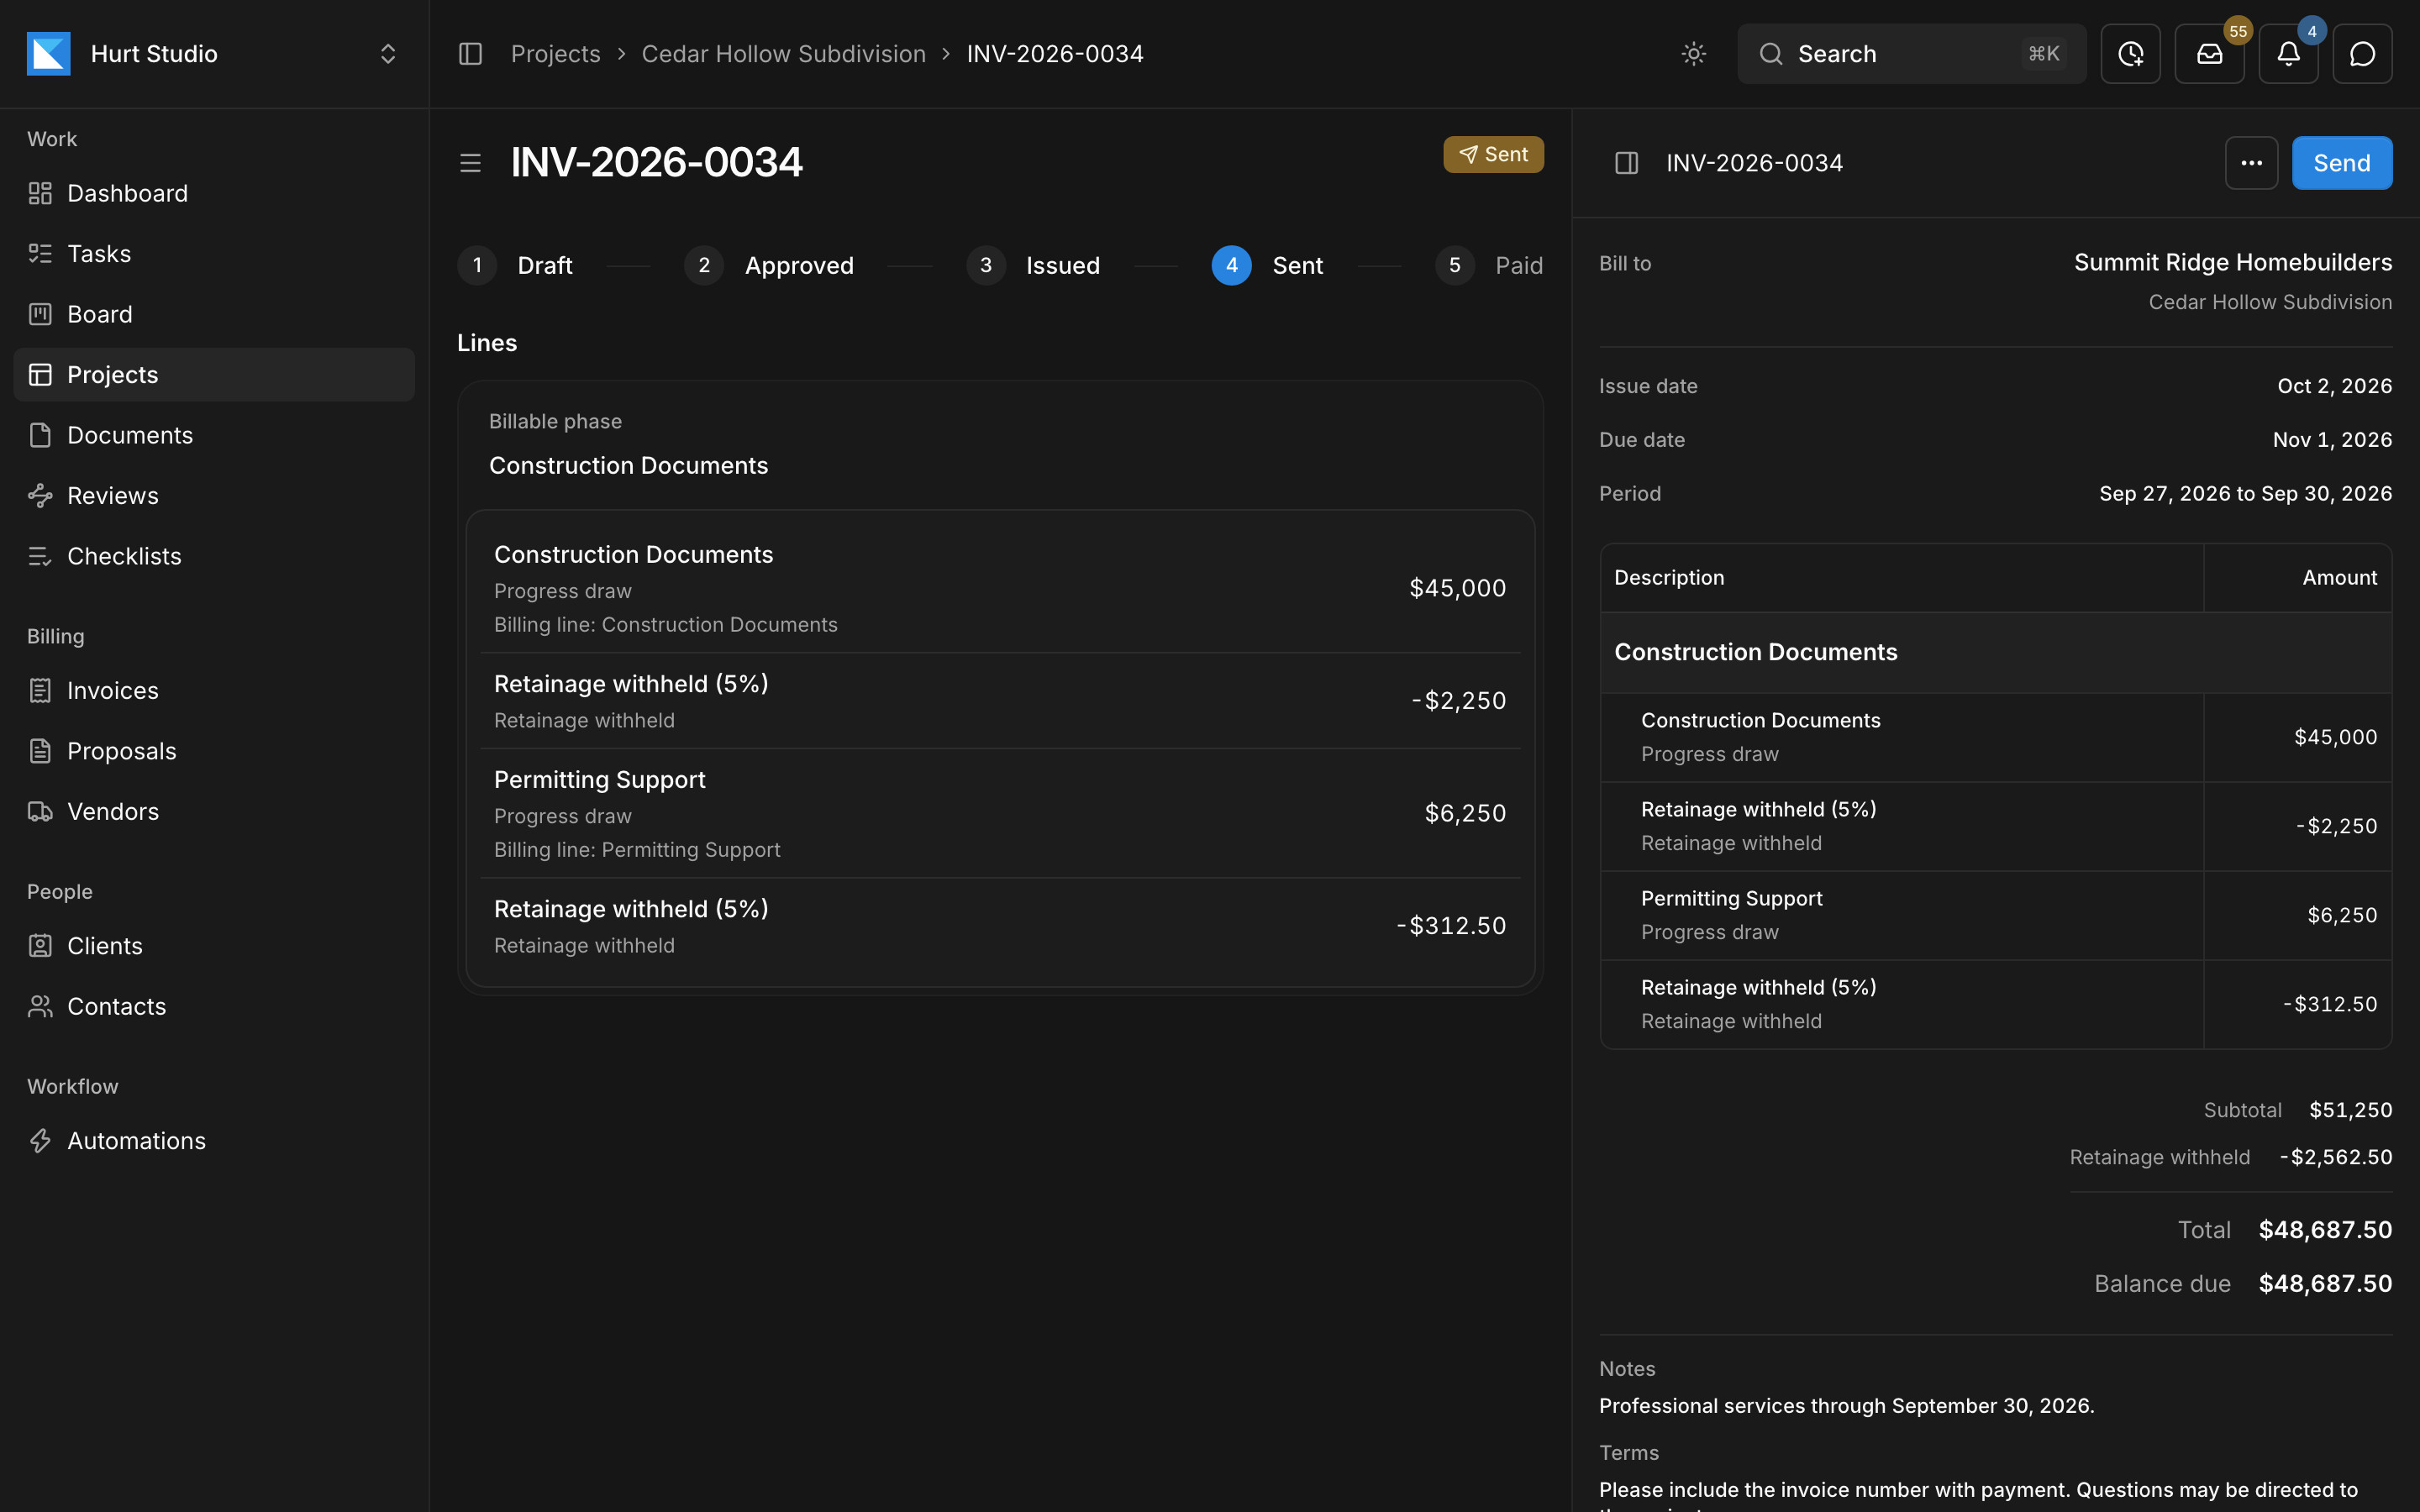Screen dimensions: 2420x1512
Task: Select the Issued step
Action: point(1033,266)
